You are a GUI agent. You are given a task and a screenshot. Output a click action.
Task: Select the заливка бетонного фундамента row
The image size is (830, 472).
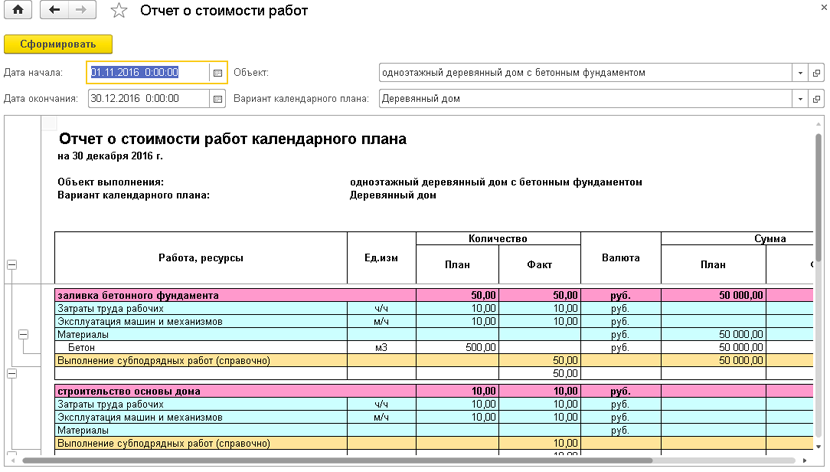[x=200, y=296]
